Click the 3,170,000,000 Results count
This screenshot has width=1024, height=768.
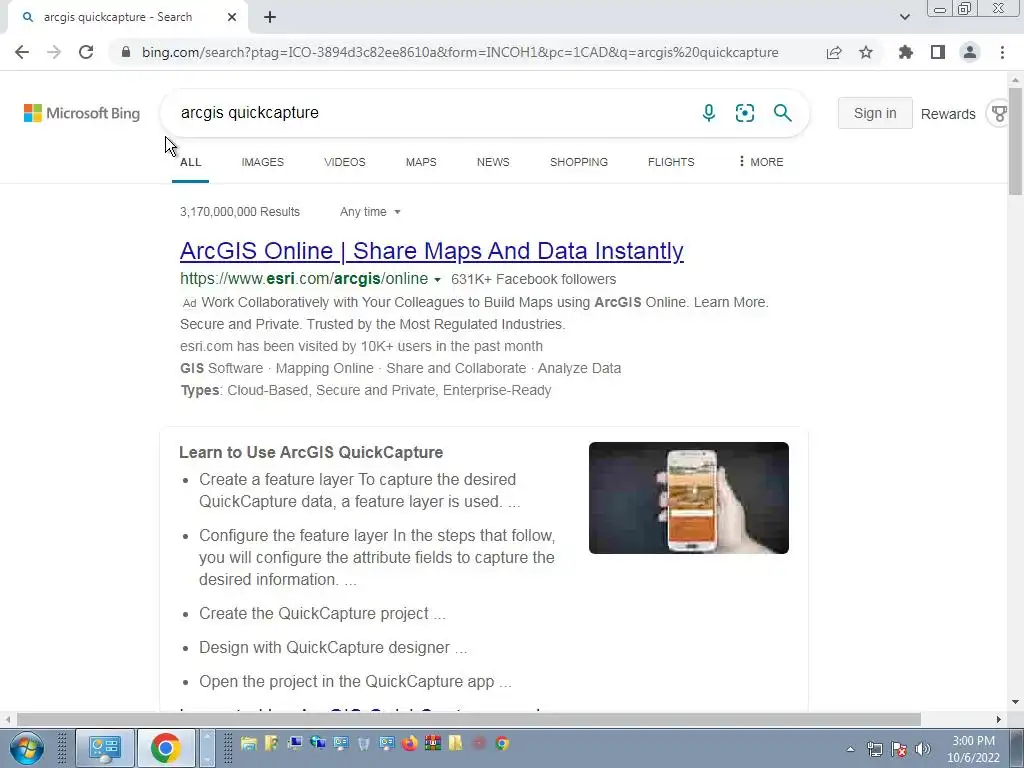point(240,212)
